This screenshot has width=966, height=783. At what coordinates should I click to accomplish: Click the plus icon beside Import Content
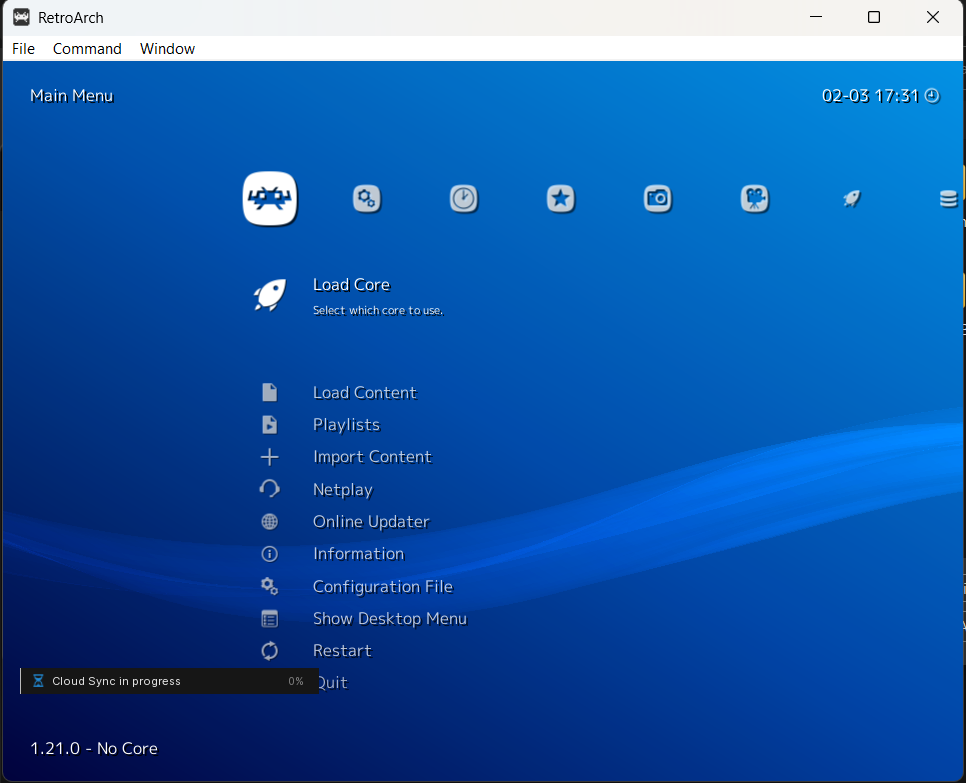coord(269,457)
